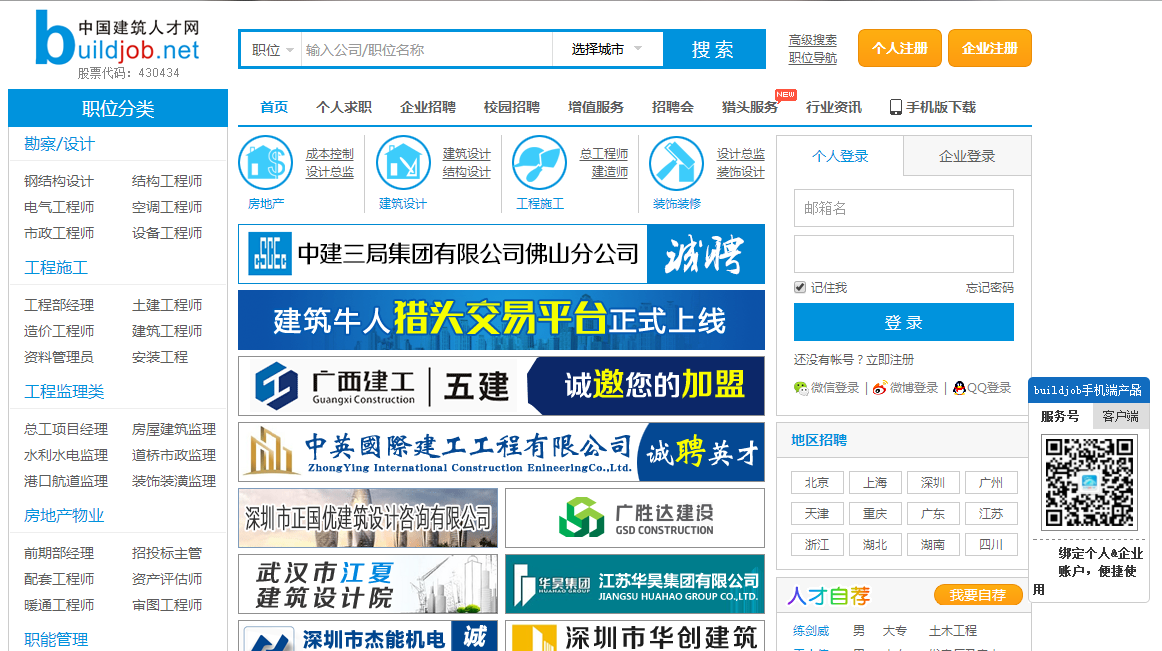Click the blue 搜索 search button
The width and height of the screenshot is (1162, 651).
pos(713,50)
